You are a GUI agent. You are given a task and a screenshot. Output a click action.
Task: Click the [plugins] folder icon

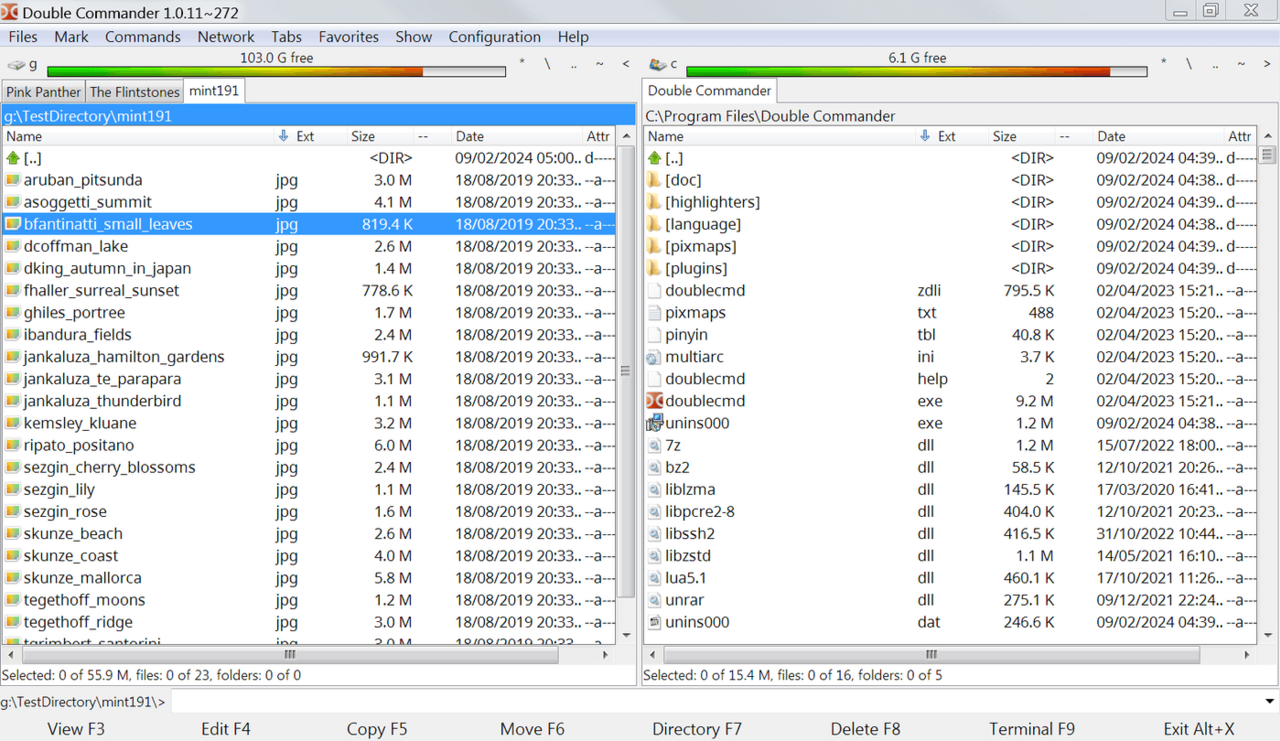[x=654, y=268]
